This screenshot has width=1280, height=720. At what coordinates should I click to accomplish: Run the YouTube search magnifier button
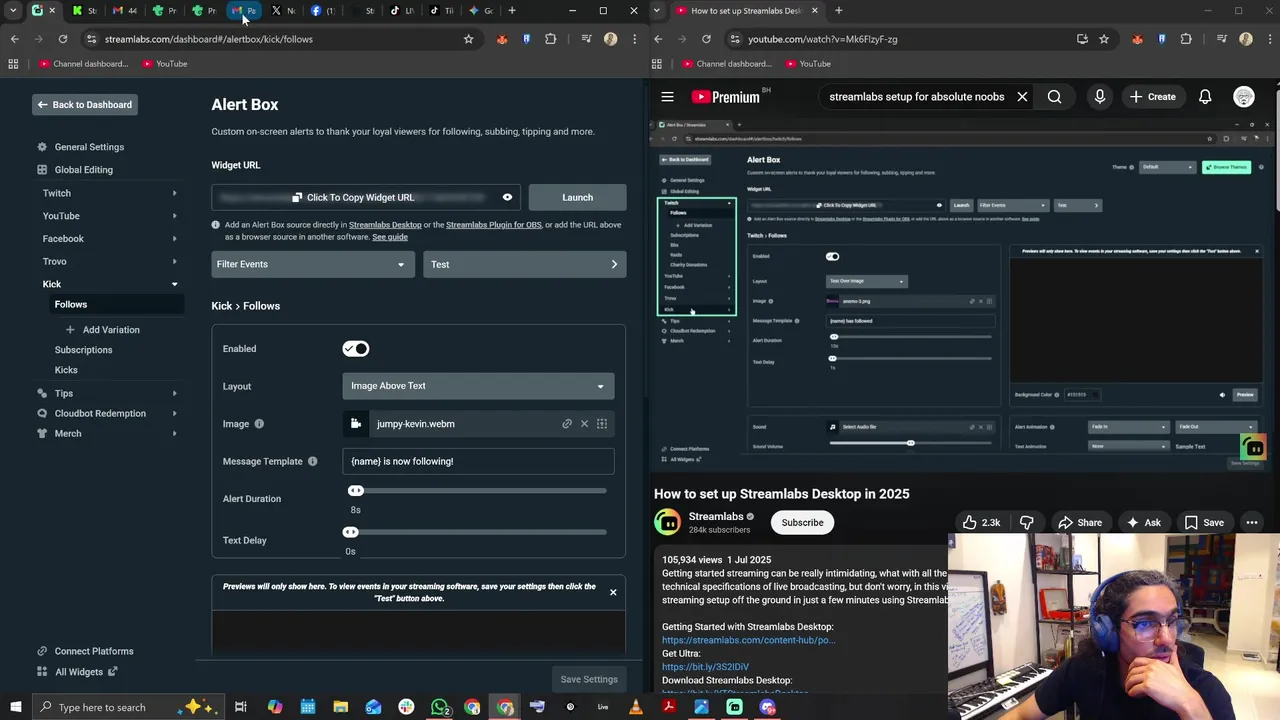[1054, 97]
